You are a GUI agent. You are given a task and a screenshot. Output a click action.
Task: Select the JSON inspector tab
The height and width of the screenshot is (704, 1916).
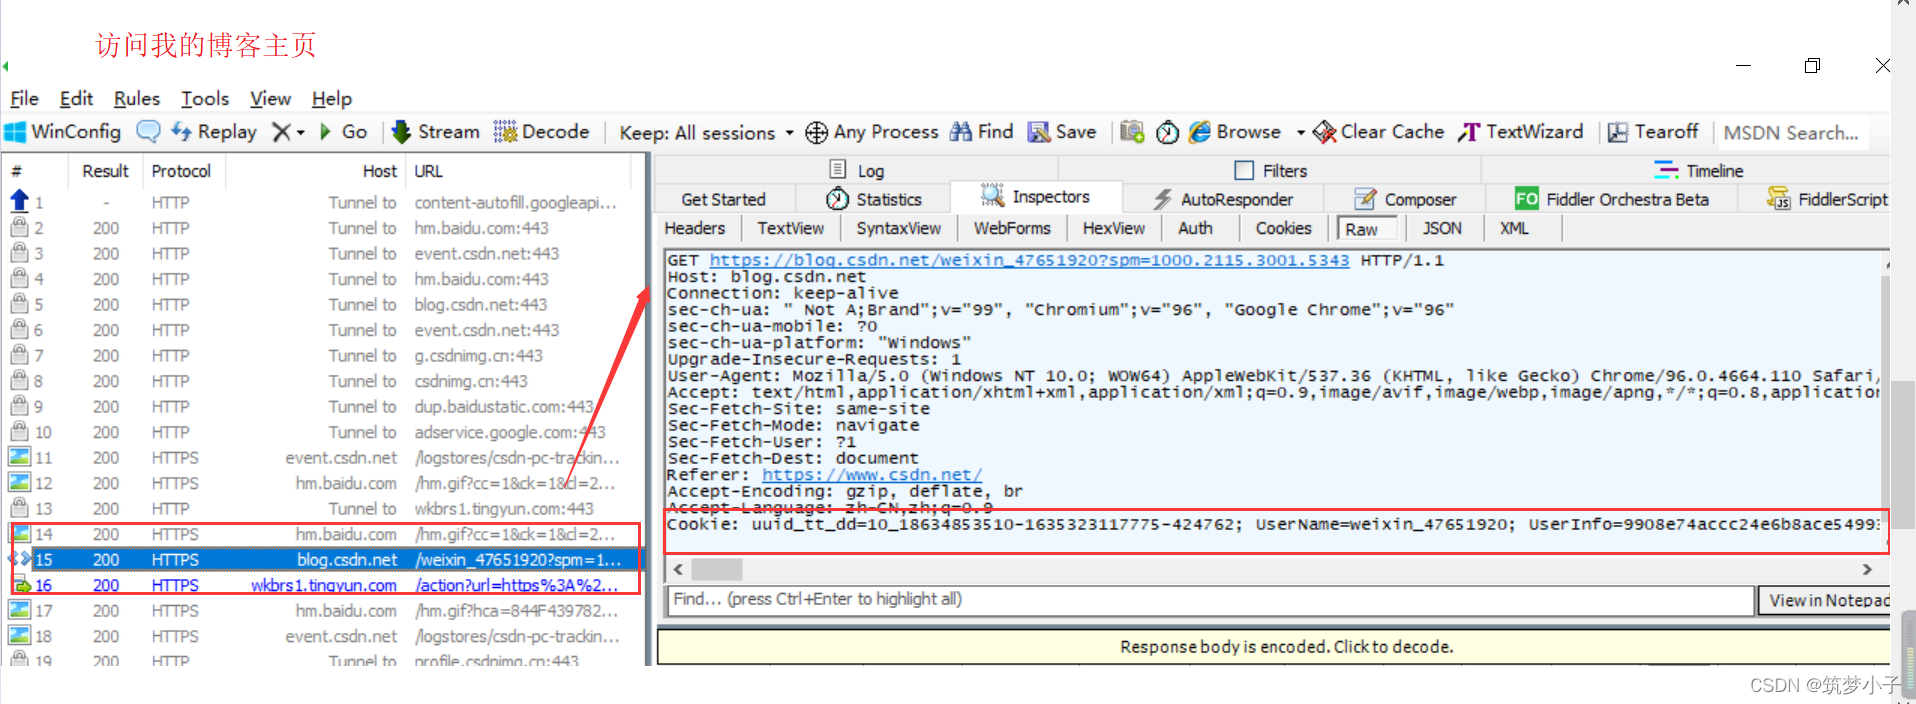1442,229
